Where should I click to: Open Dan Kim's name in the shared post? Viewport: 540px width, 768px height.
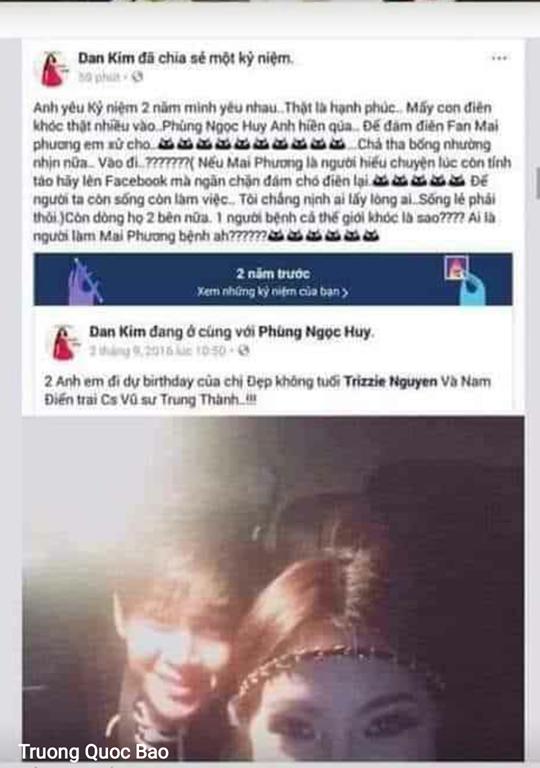coord(110,332)
